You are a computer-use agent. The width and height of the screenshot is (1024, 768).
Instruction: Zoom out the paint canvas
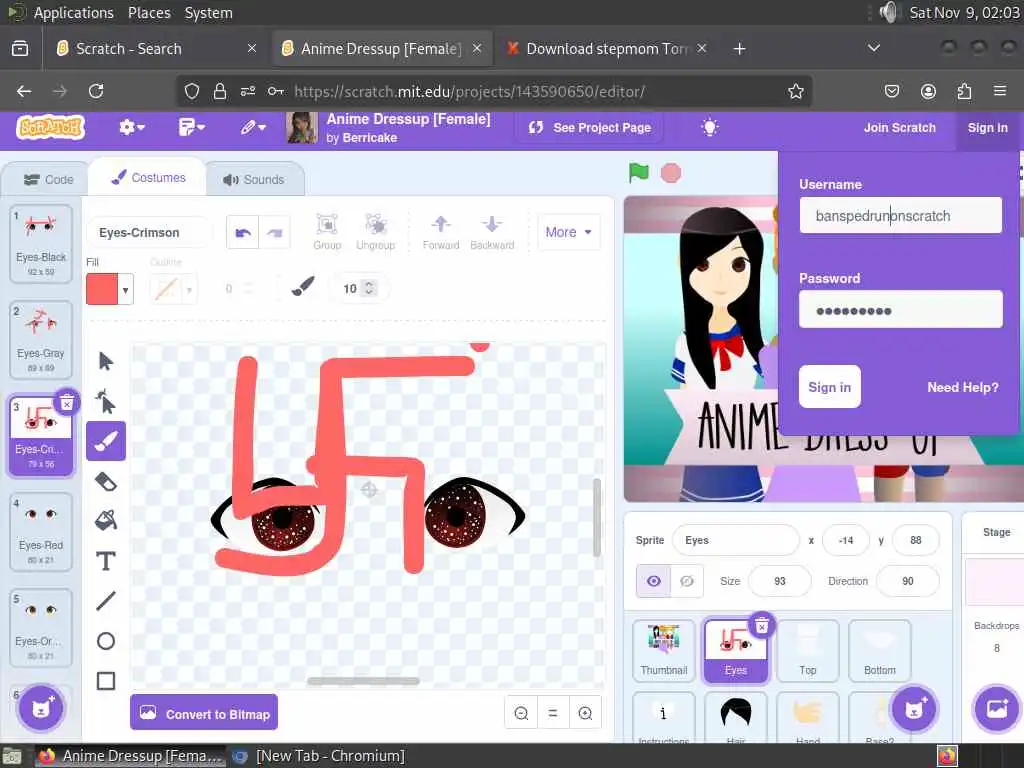pos(521,713)
